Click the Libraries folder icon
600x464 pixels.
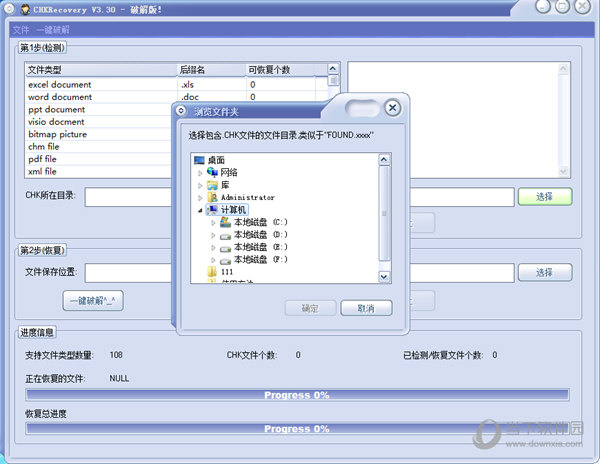click(x=212, y=185)
